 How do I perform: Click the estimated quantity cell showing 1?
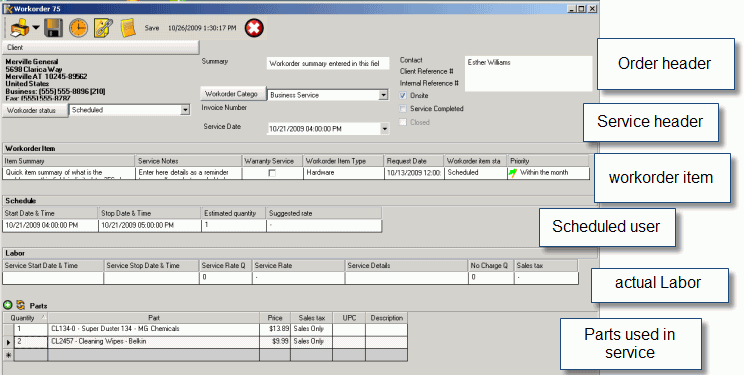point(234,225)
